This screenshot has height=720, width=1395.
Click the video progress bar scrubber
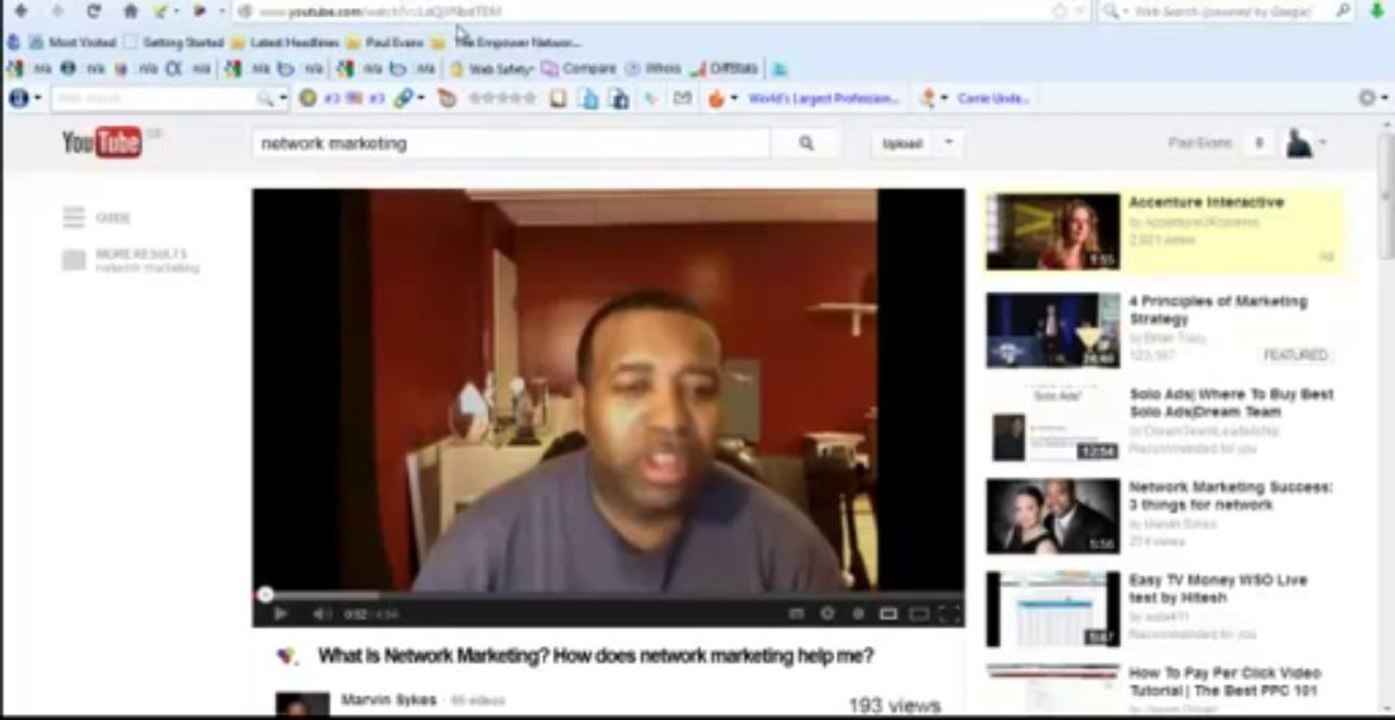click(265, 594)
